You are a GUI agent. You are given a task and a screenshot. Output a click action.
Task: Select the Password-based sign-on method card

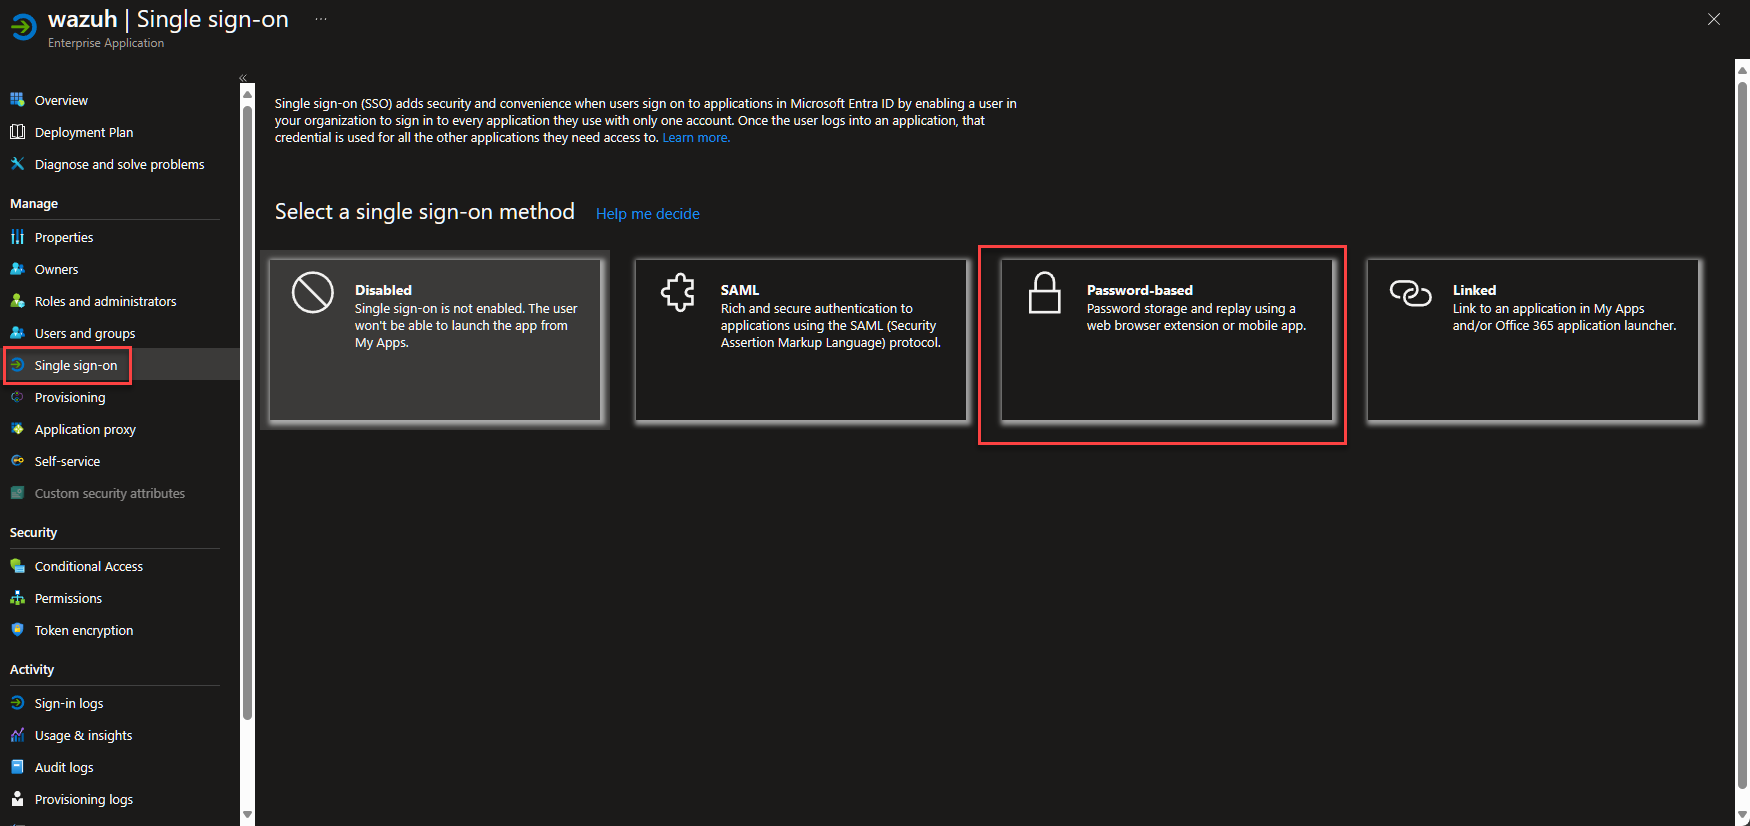coord(1167,340)
